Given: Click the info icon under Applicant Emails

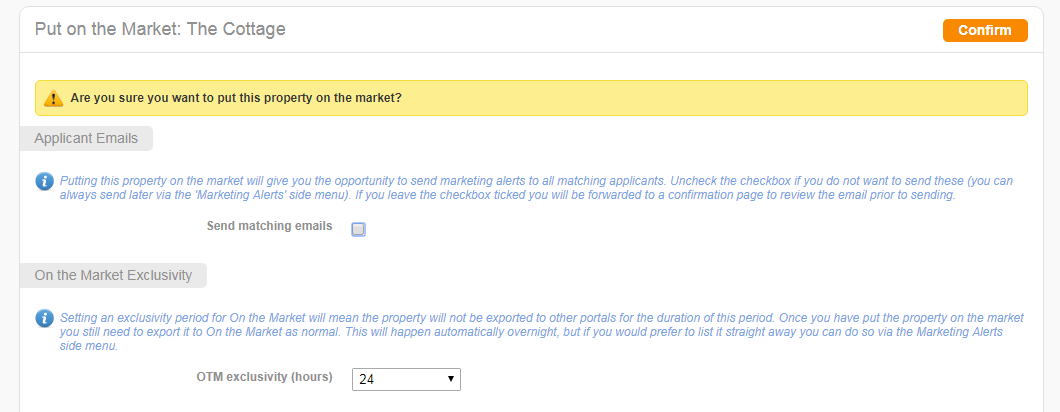Looking at the screenshot, I should pyautogui.click(x=45, y=181).
